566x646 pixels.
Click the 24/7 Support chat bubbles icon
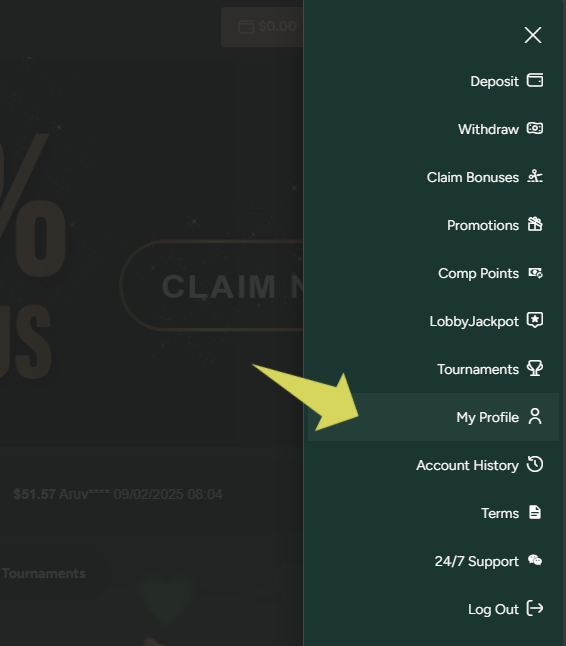click(535, 560)
